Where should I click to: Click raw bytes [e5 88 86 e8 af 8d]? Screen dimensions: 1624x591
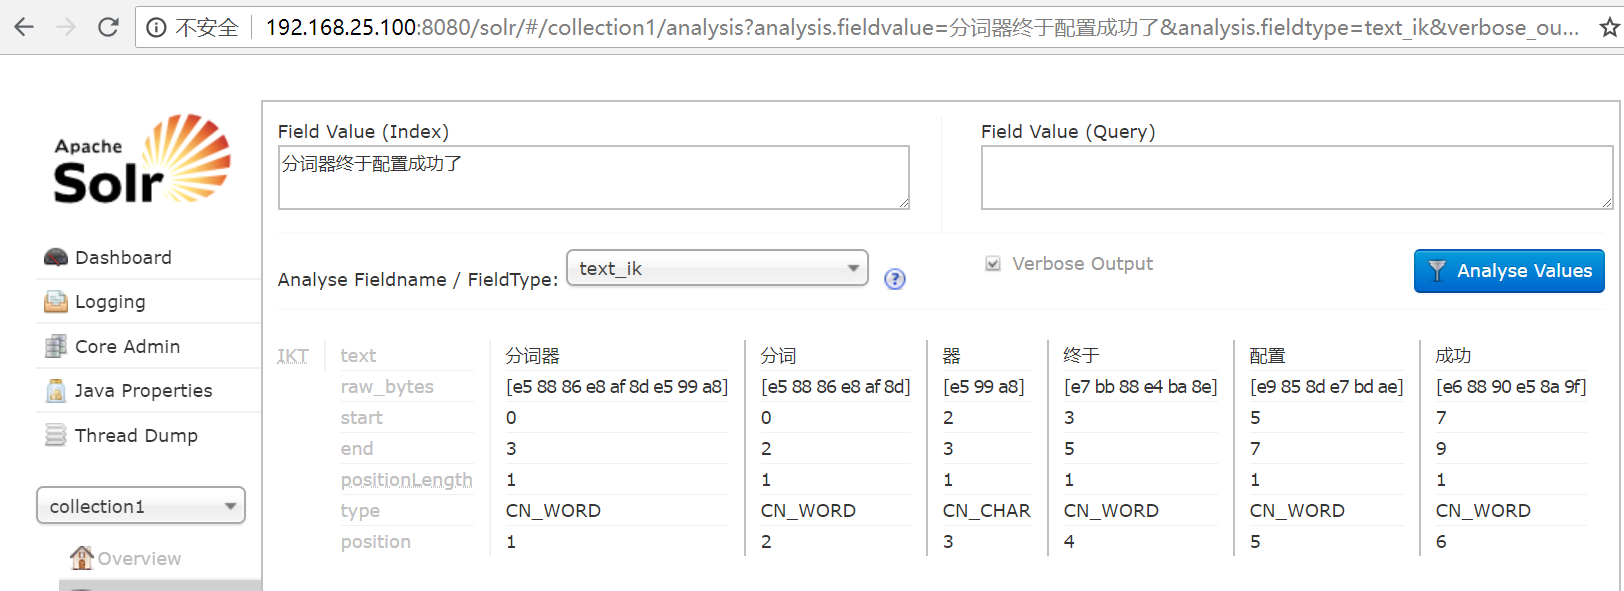coord(836,386)
